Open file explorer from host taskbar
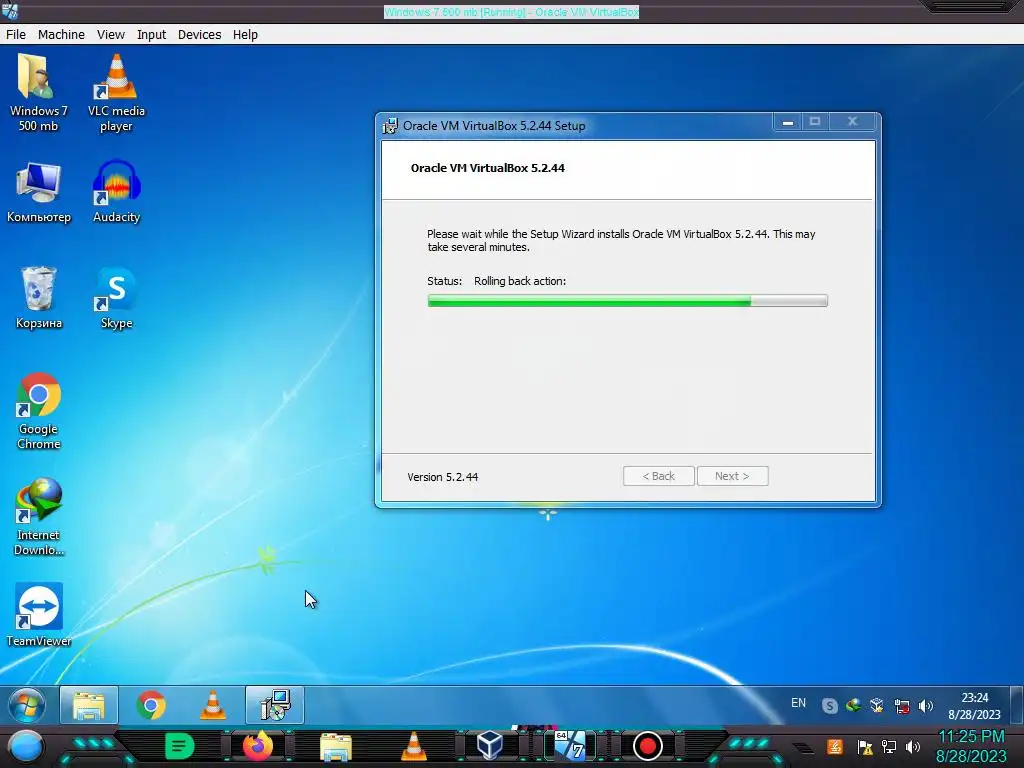The width and height of the screenshot is (1024, 768). point(336,747)
